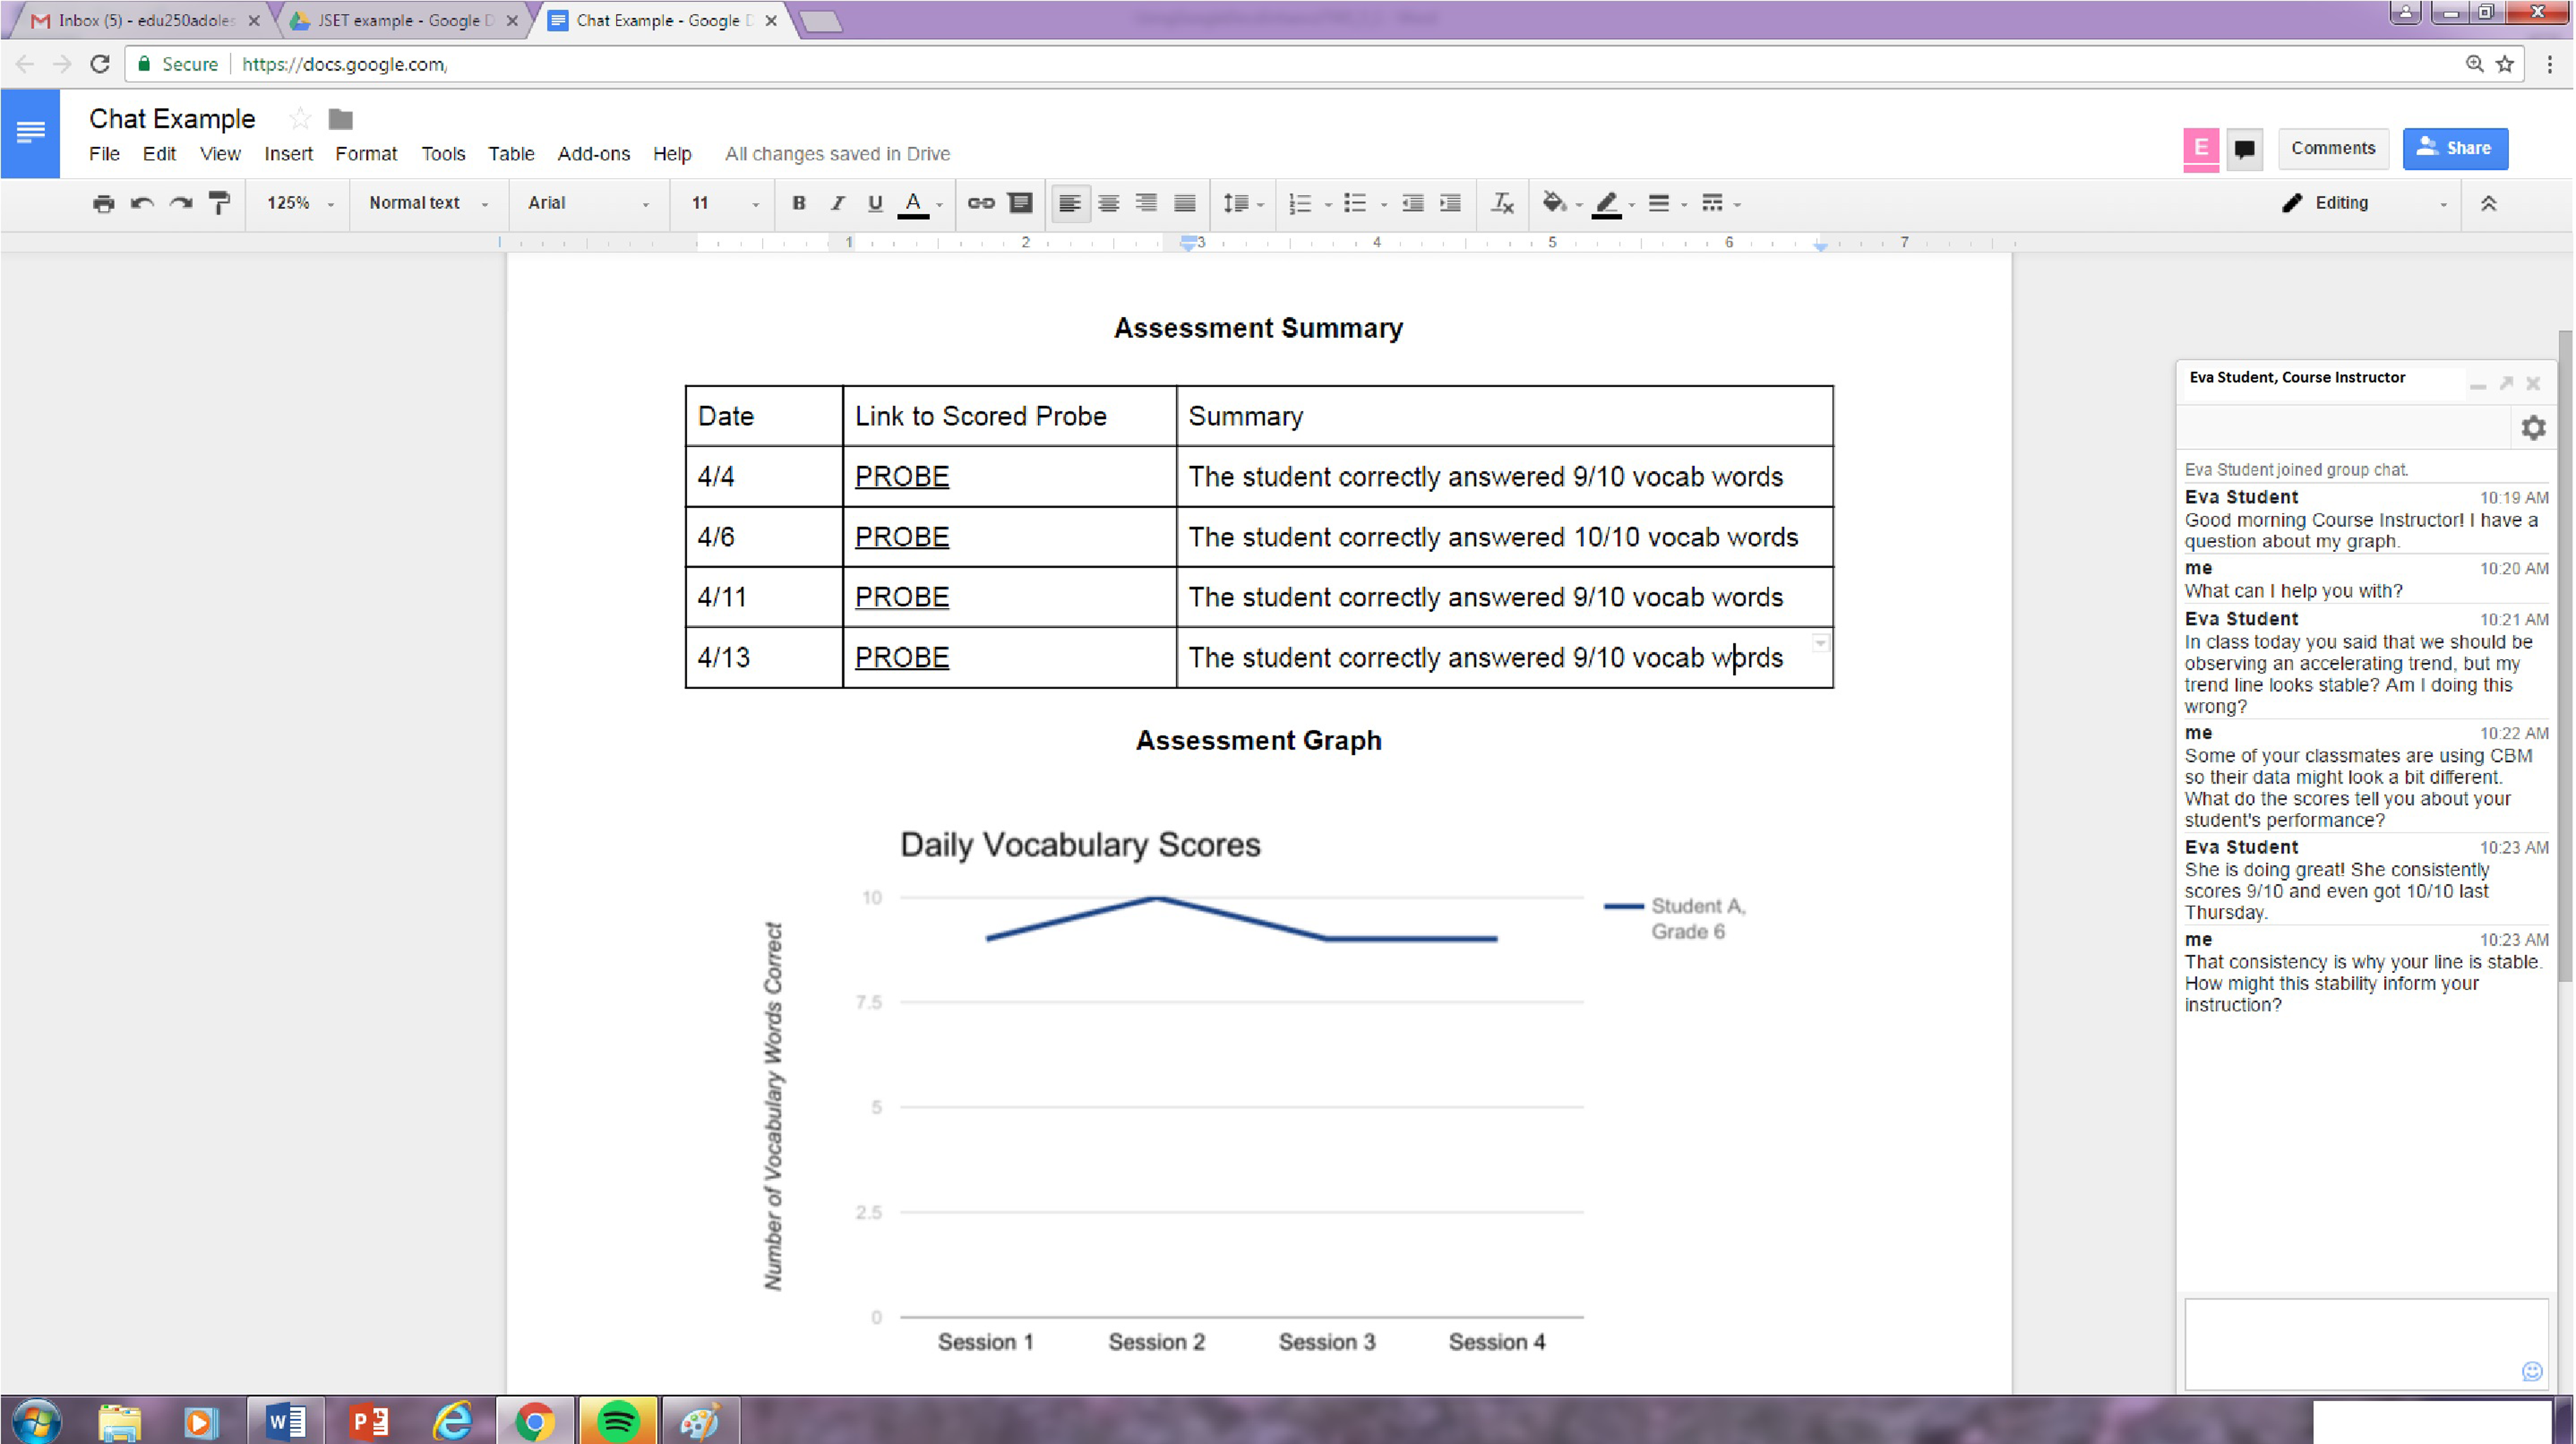Click the blue Share button

tap(2455, 148)
